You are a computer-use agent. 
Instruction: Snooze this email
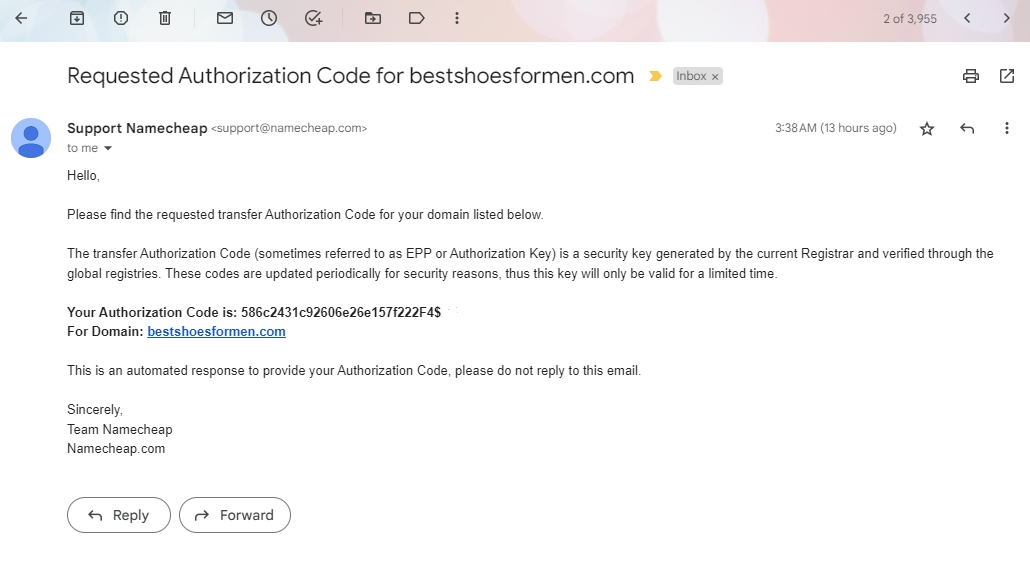click(x=269, y=18)
